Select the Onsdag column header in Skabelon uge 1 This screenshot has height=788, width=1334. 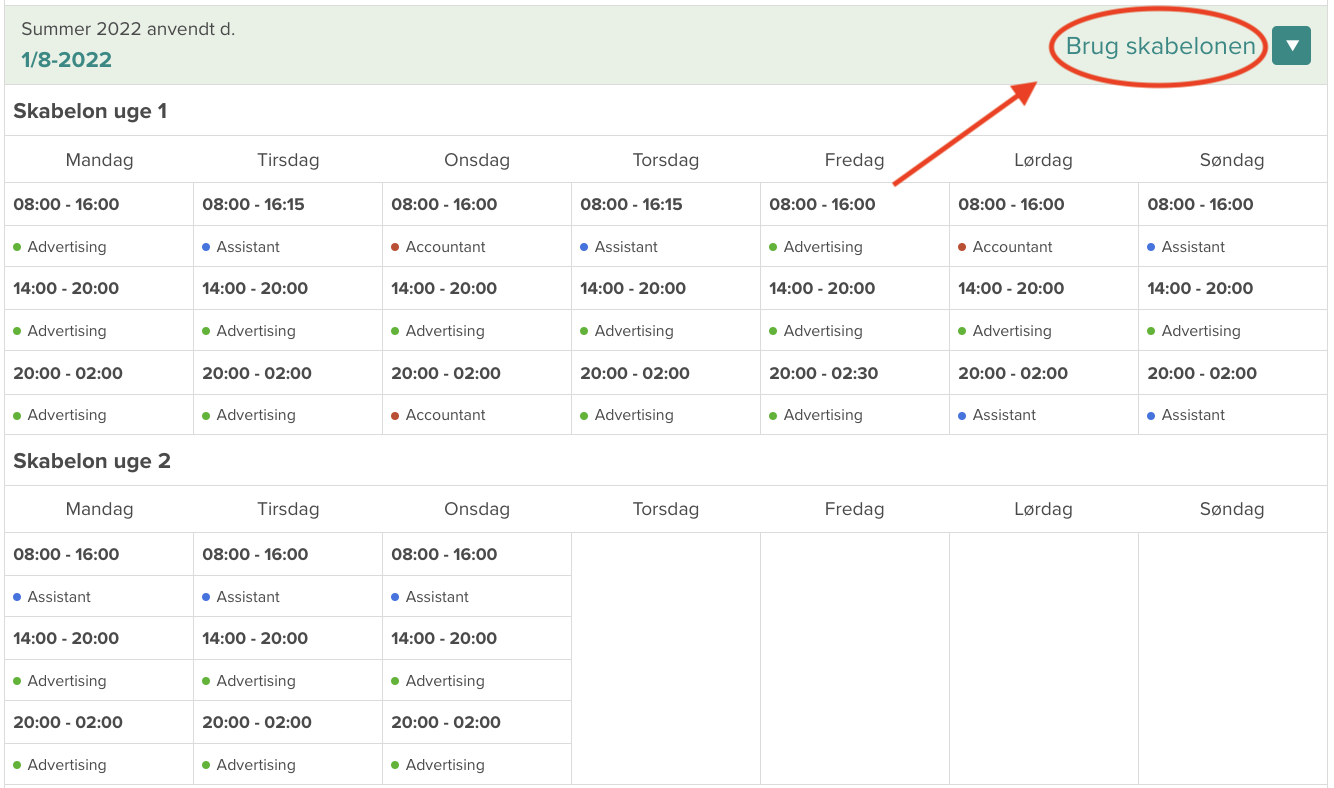coord(476,160)
